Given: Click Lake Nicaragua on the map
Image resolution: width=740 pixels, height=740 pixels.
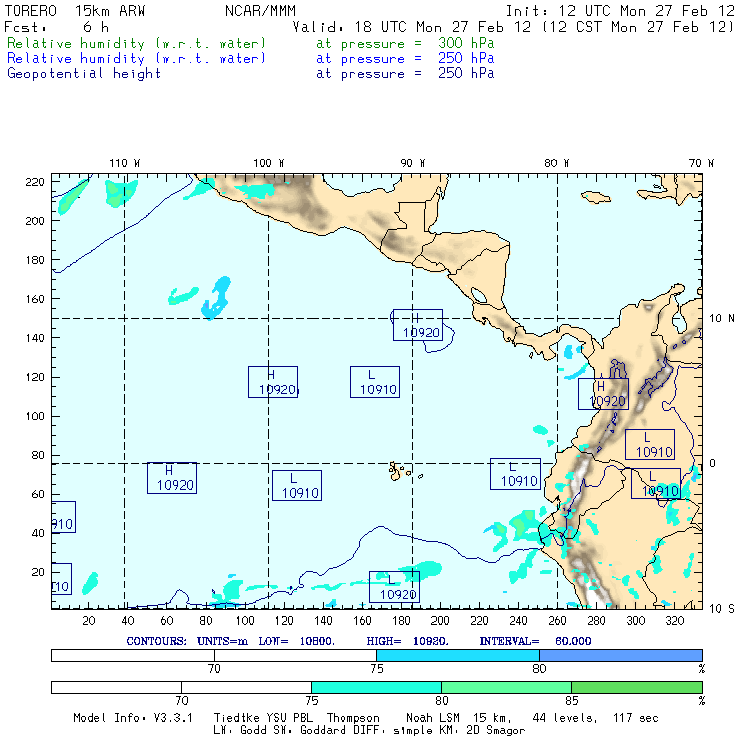Looking at the screenshot, I should click(479, 295).
